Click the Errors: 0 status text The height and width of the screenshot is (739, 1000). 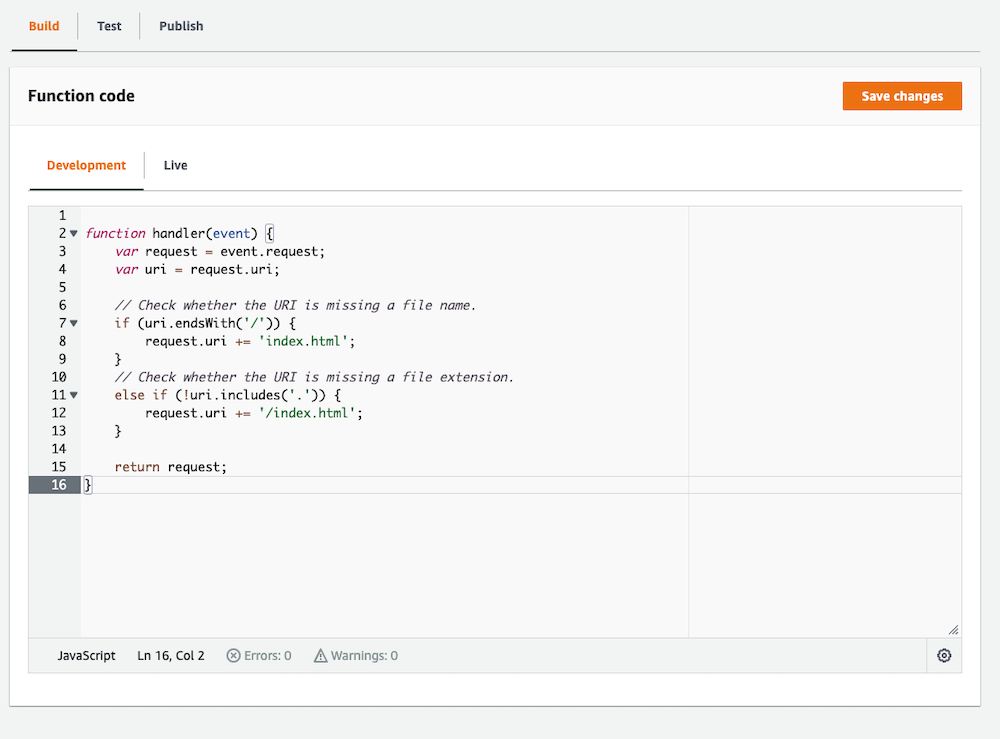point(267,655)
